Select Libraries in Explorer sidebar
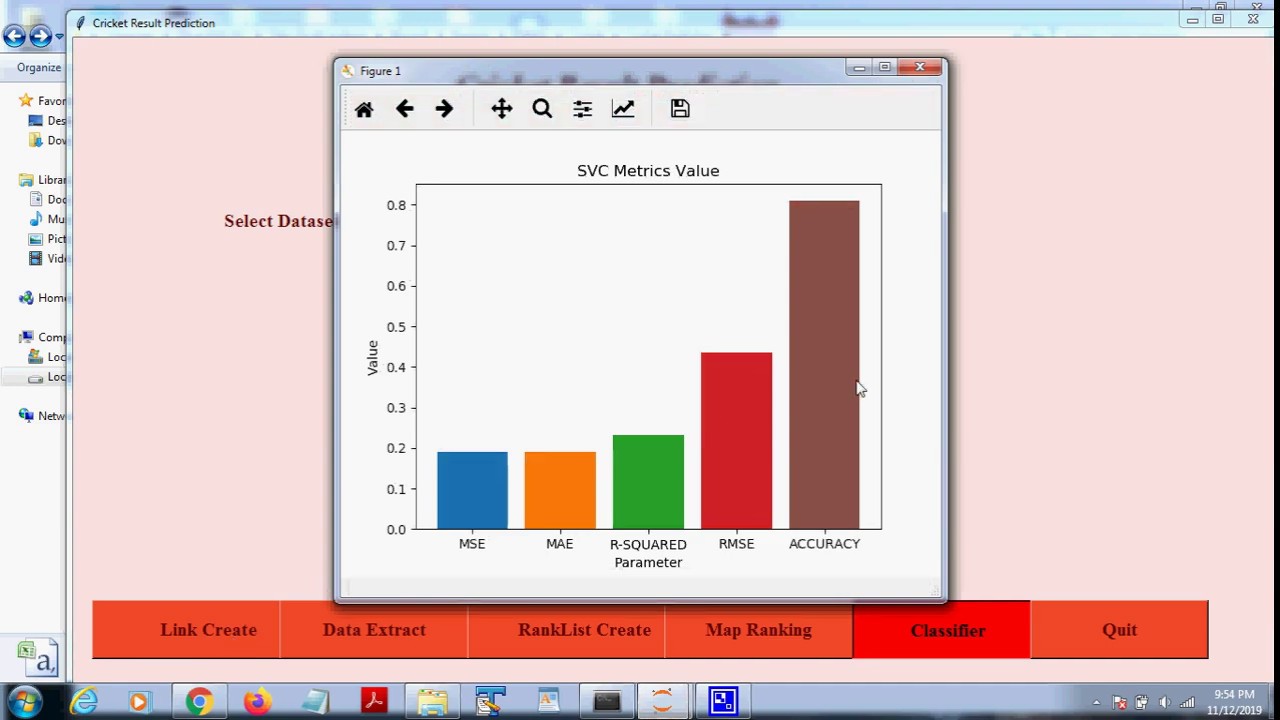1280x720 pixels. pos(43,180)
